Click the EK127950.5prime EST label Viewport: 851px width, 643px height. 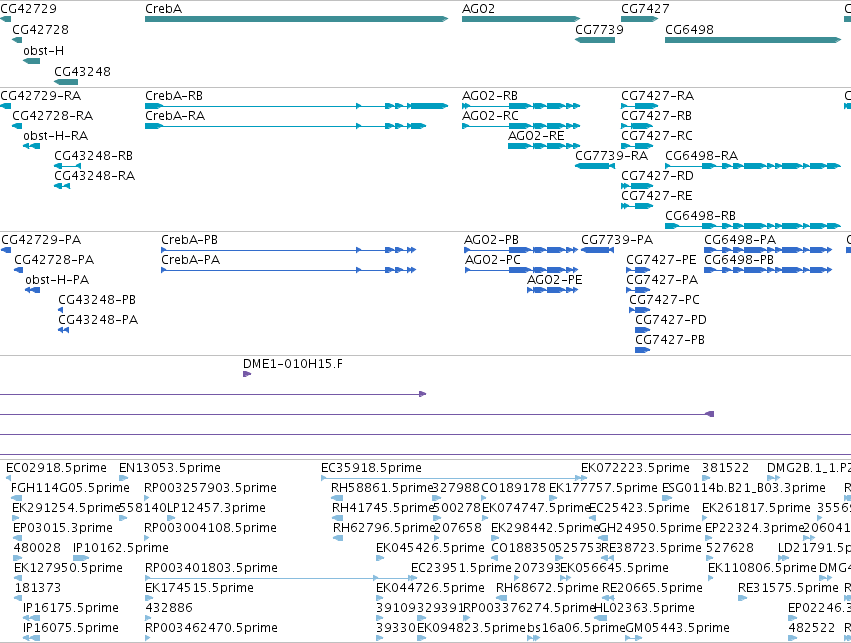pyautogui.click(x=68, y=568)
